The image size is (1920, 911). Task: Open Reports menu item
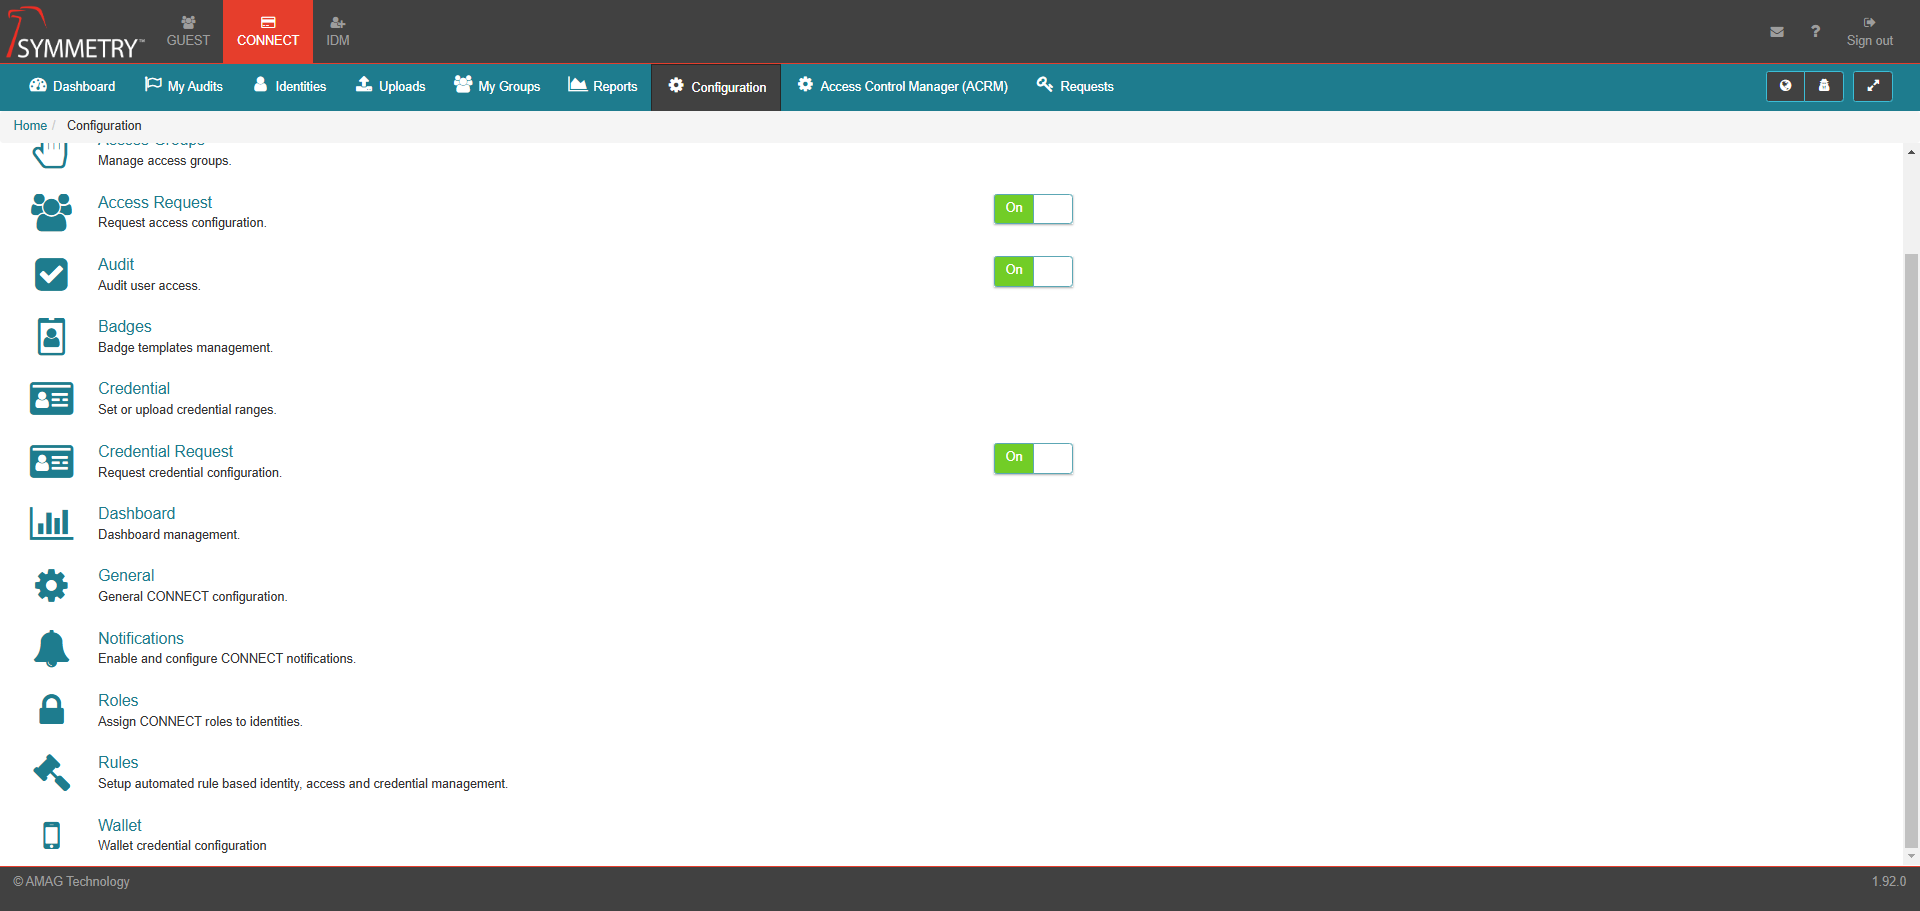603,86
